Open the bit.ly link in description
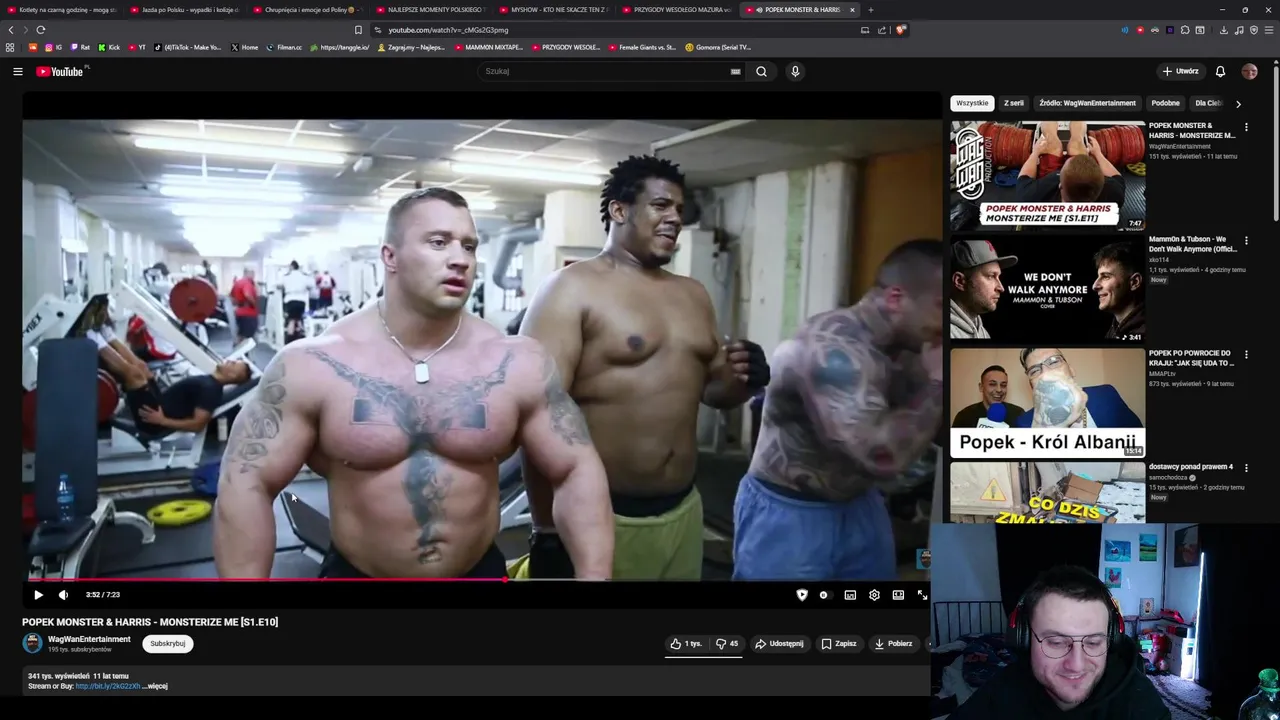The image size is (1280, 720). click(x=108, y=686)
